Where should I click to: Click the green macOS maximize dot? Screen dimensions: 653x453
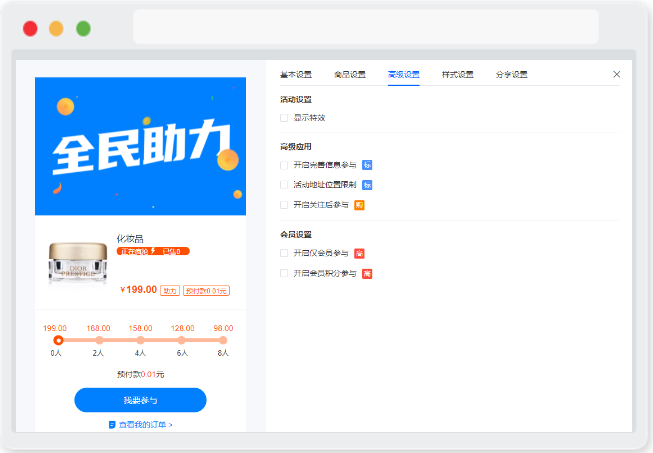(83, 29)
